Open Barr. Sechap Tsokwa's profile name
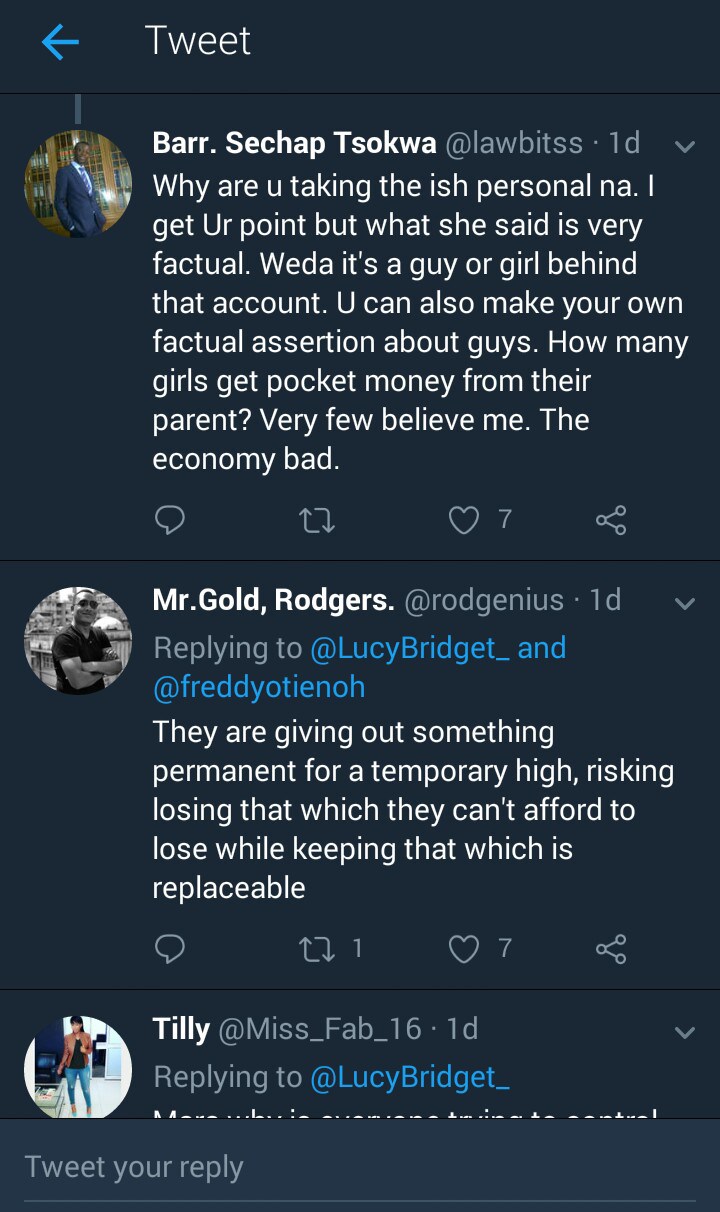 (x=294, y=143)
